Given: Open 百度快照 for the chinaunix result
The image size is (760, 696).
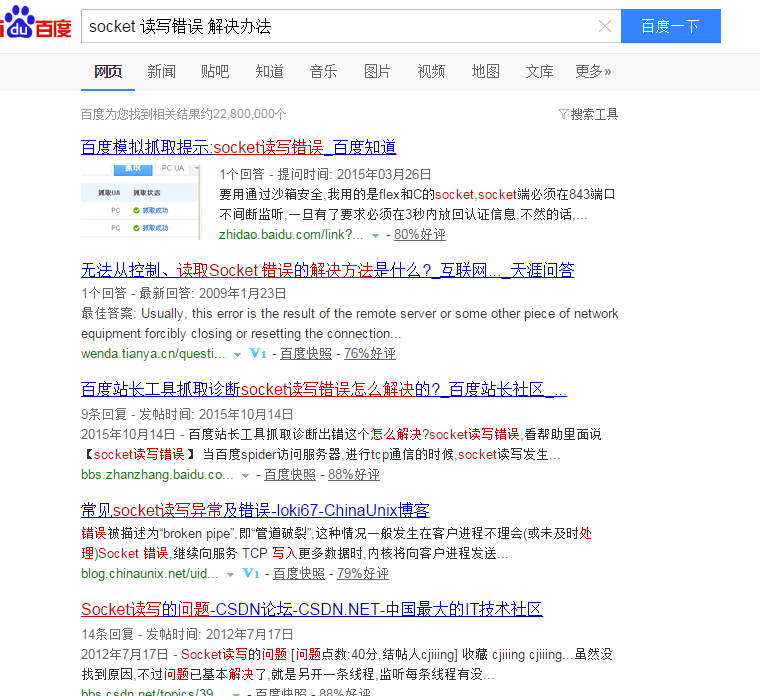Looking at the screenshot, I should pos(299,574).
